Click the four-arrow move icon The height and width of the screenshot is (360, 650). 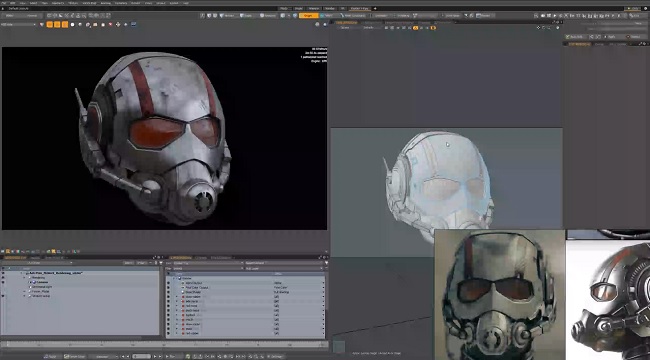pos(118,24)
